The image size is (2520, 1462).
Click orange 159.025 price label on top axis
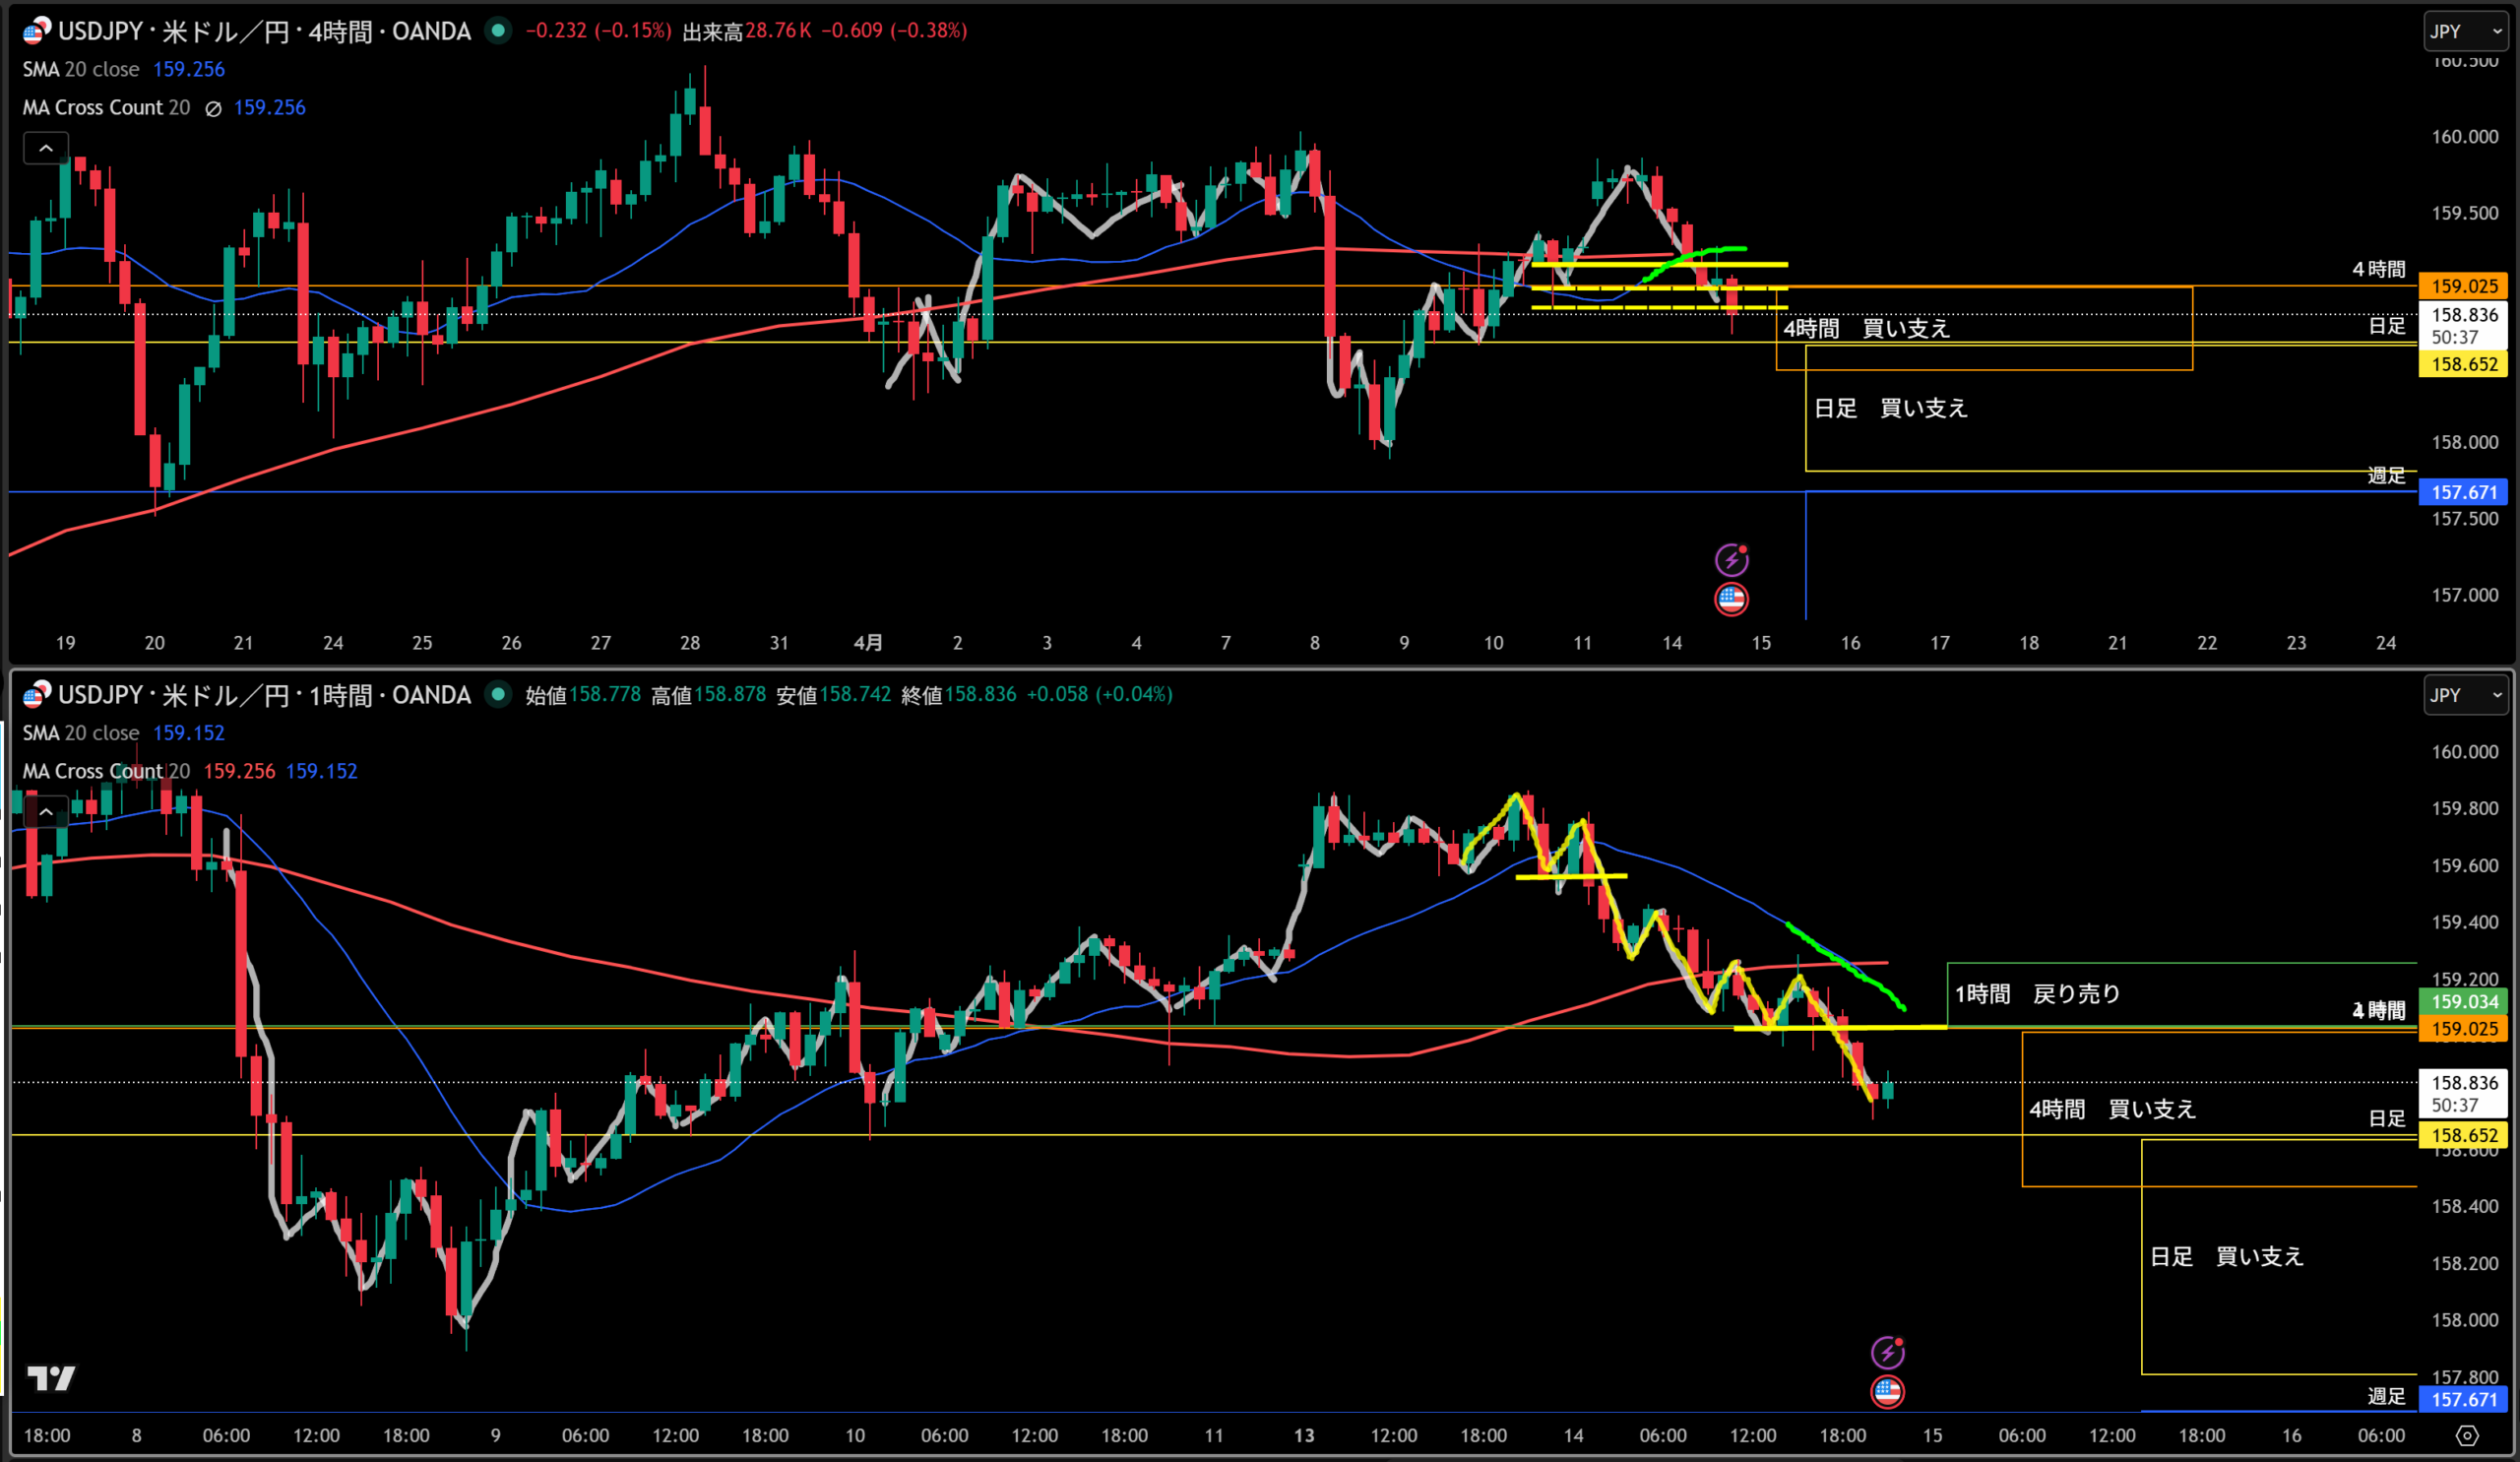pyautogui.click(x=2464, y=286)
